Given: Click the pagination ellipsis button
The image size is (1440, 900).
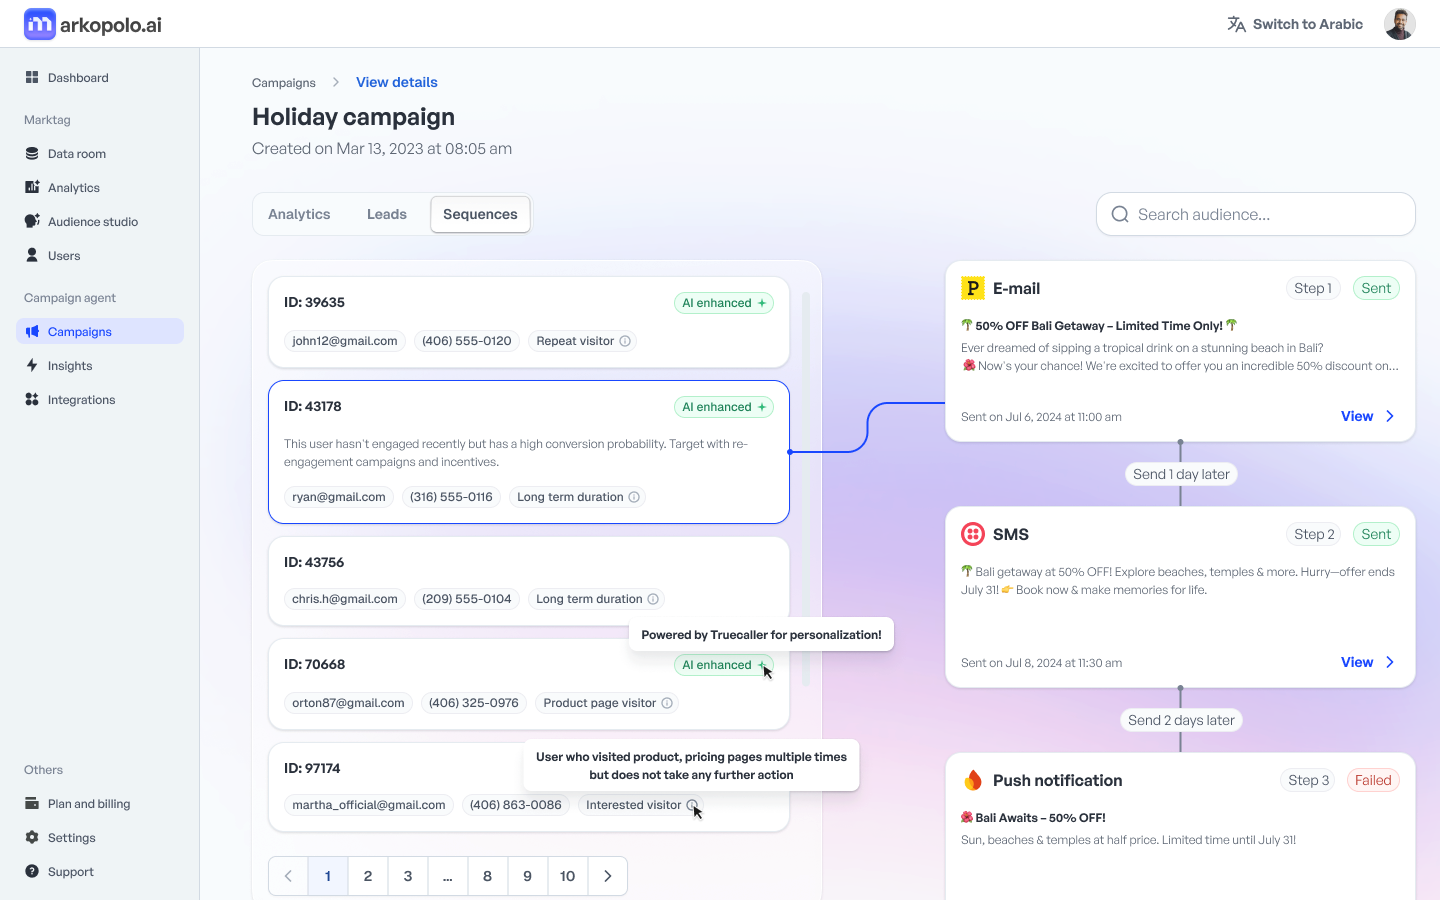Looking at the screenshot, I should tap(448, 876).
